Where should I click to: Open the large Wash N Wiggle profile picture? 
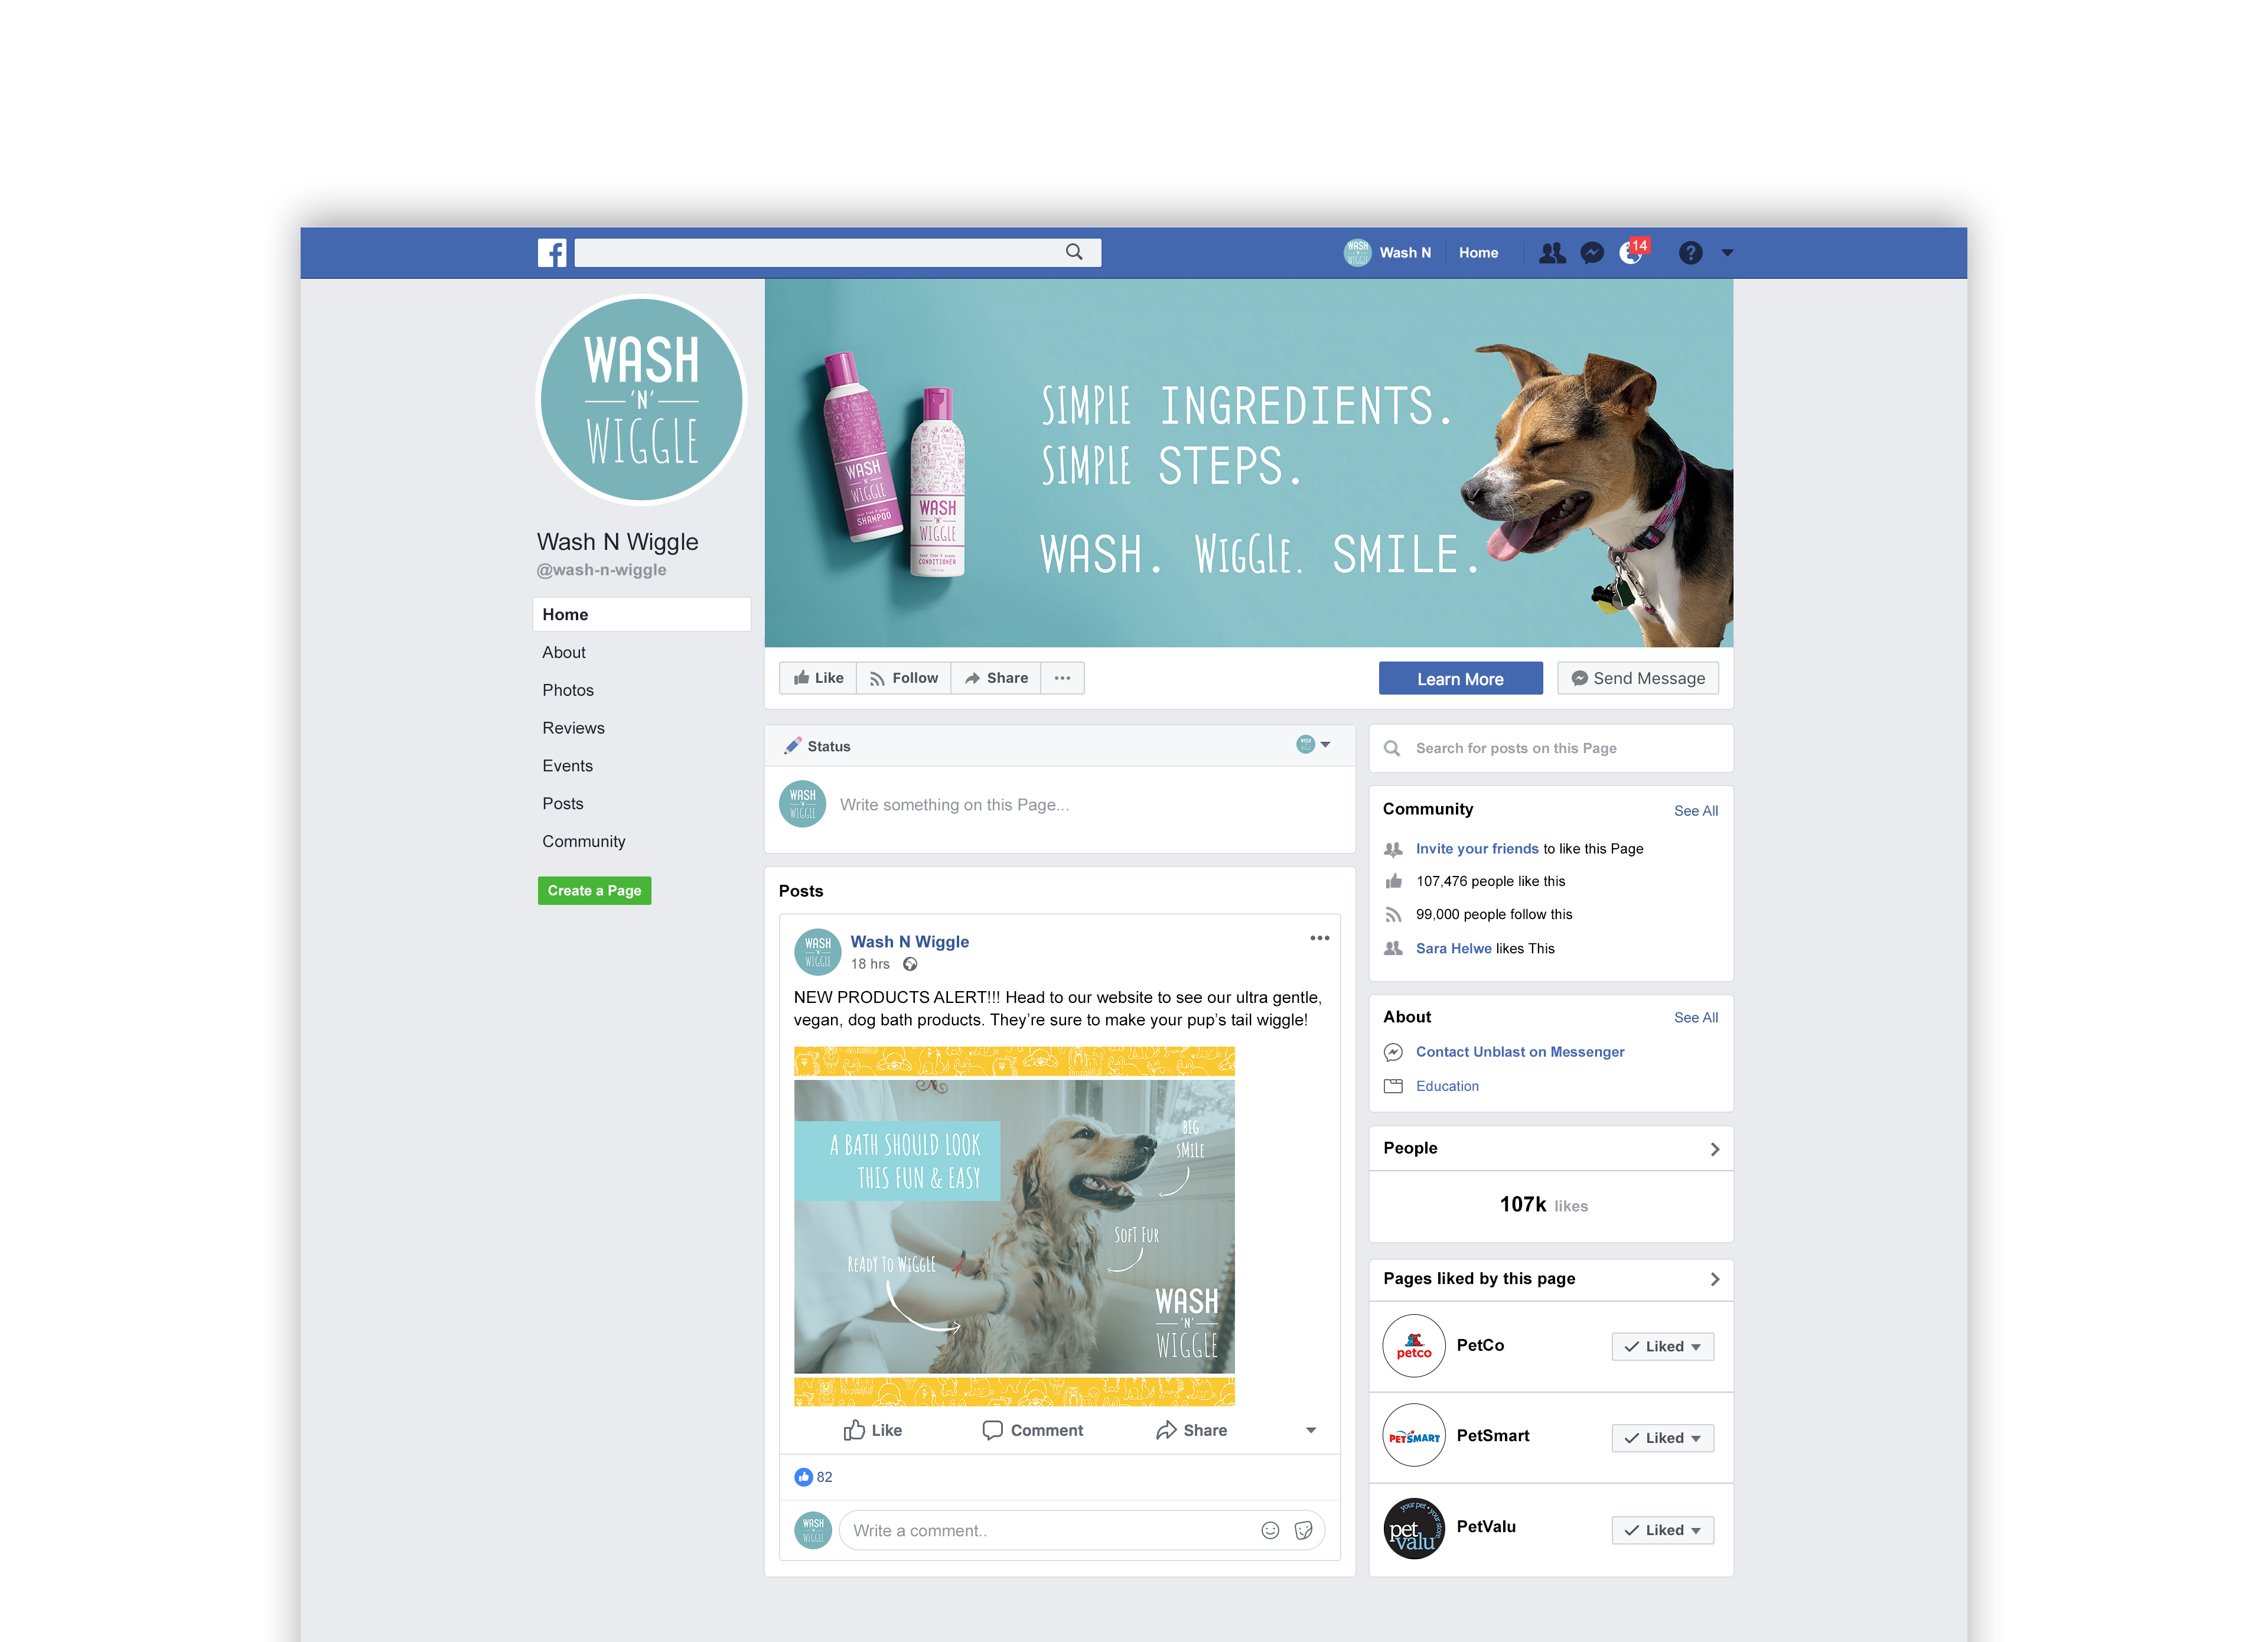point(641,399)
